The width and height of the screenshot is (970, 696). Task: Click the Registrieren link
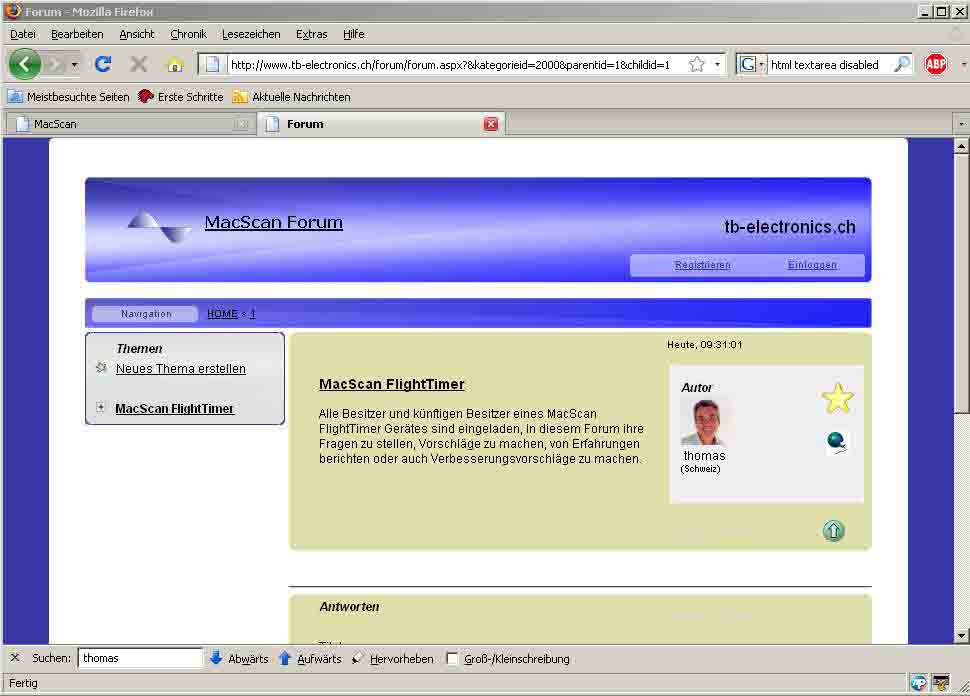[702, 265]
